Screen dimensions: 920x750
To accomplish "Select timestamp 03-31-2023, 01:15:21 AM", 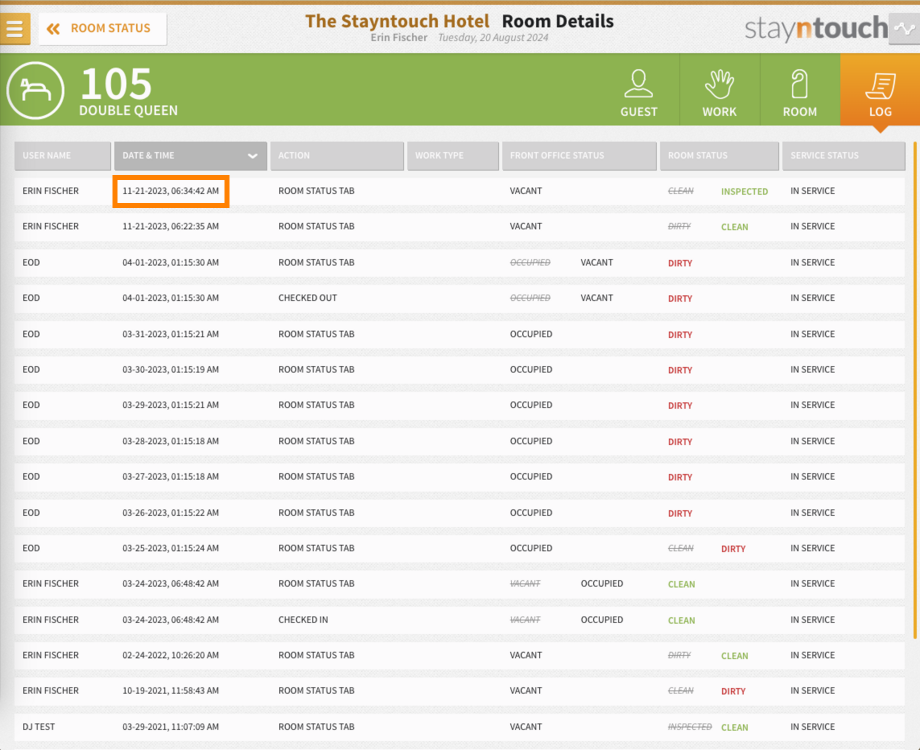I will (171, 334).
